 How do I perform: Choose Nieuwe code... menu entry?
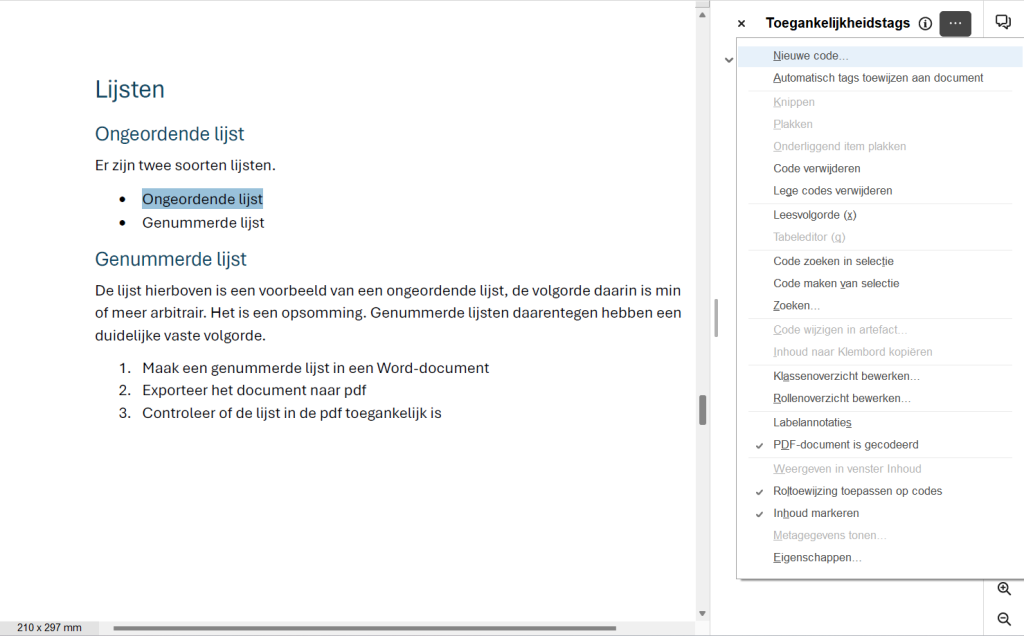[x=880, y=56]
